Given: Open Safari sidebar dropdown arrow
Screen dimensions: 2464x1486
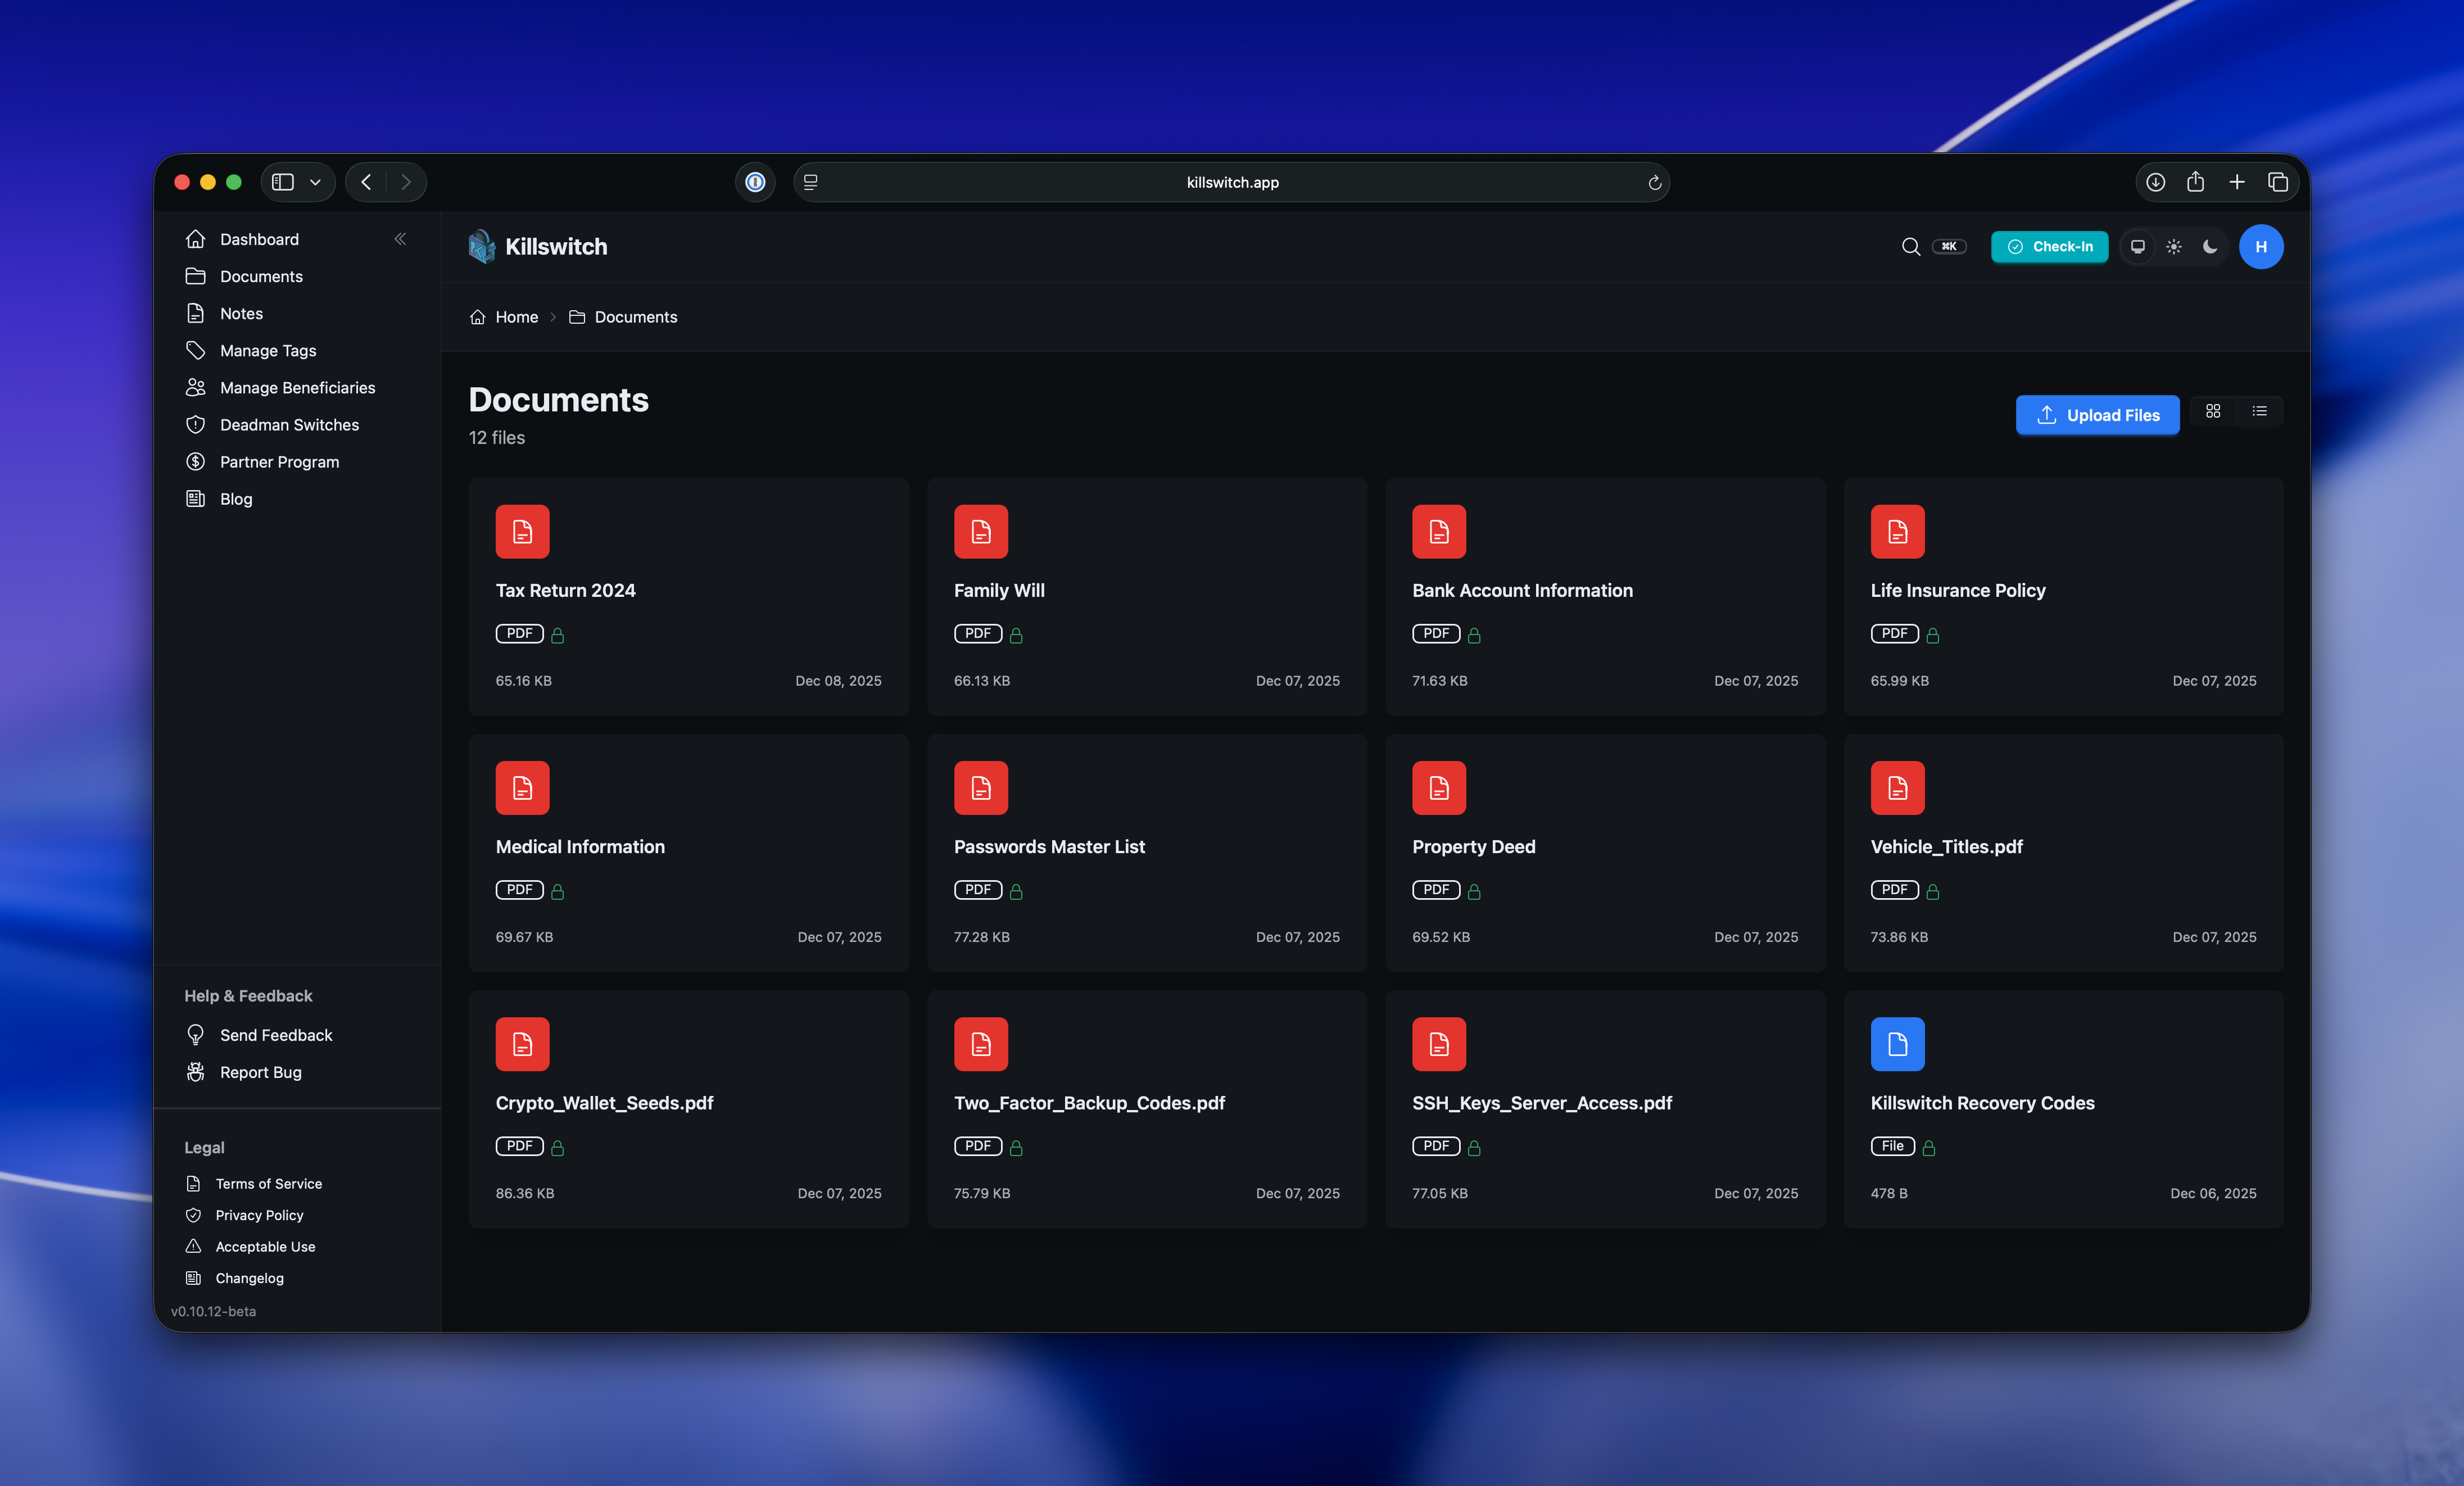Looking at the screenshot, I should click(315, 182).
